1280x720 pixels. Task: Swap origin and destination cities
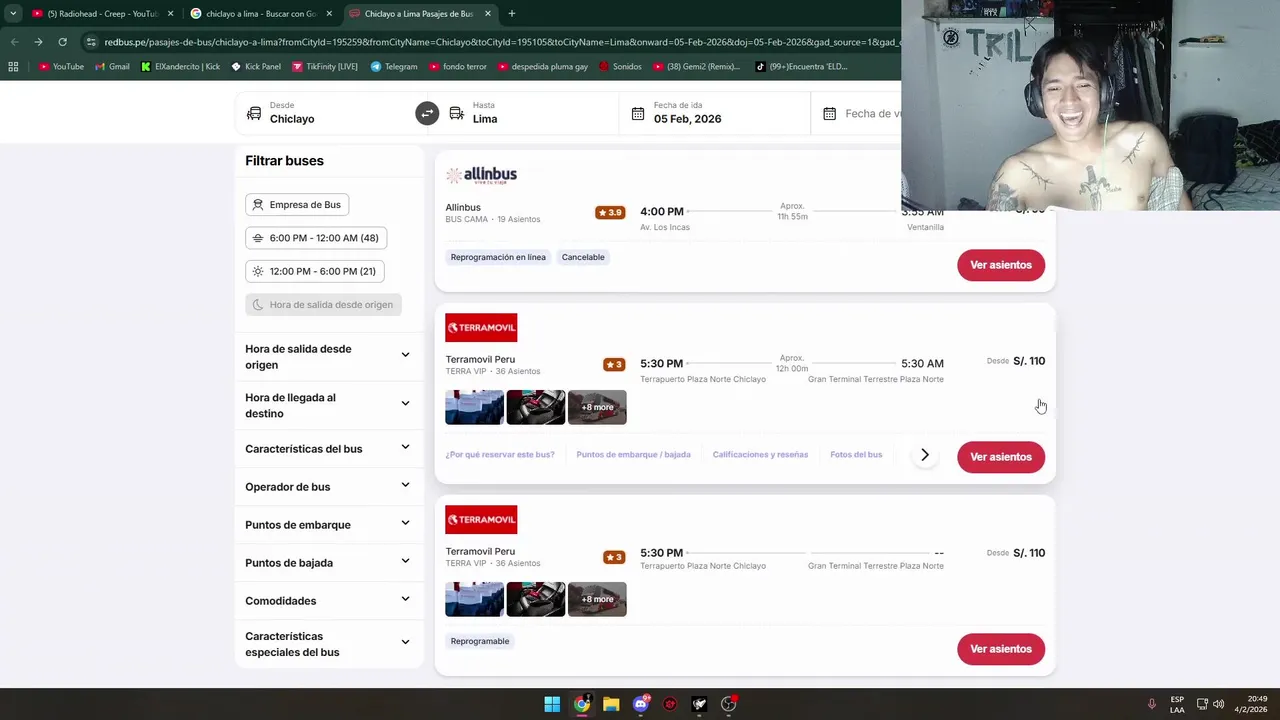pyautogui.click(x=427, y=113)
